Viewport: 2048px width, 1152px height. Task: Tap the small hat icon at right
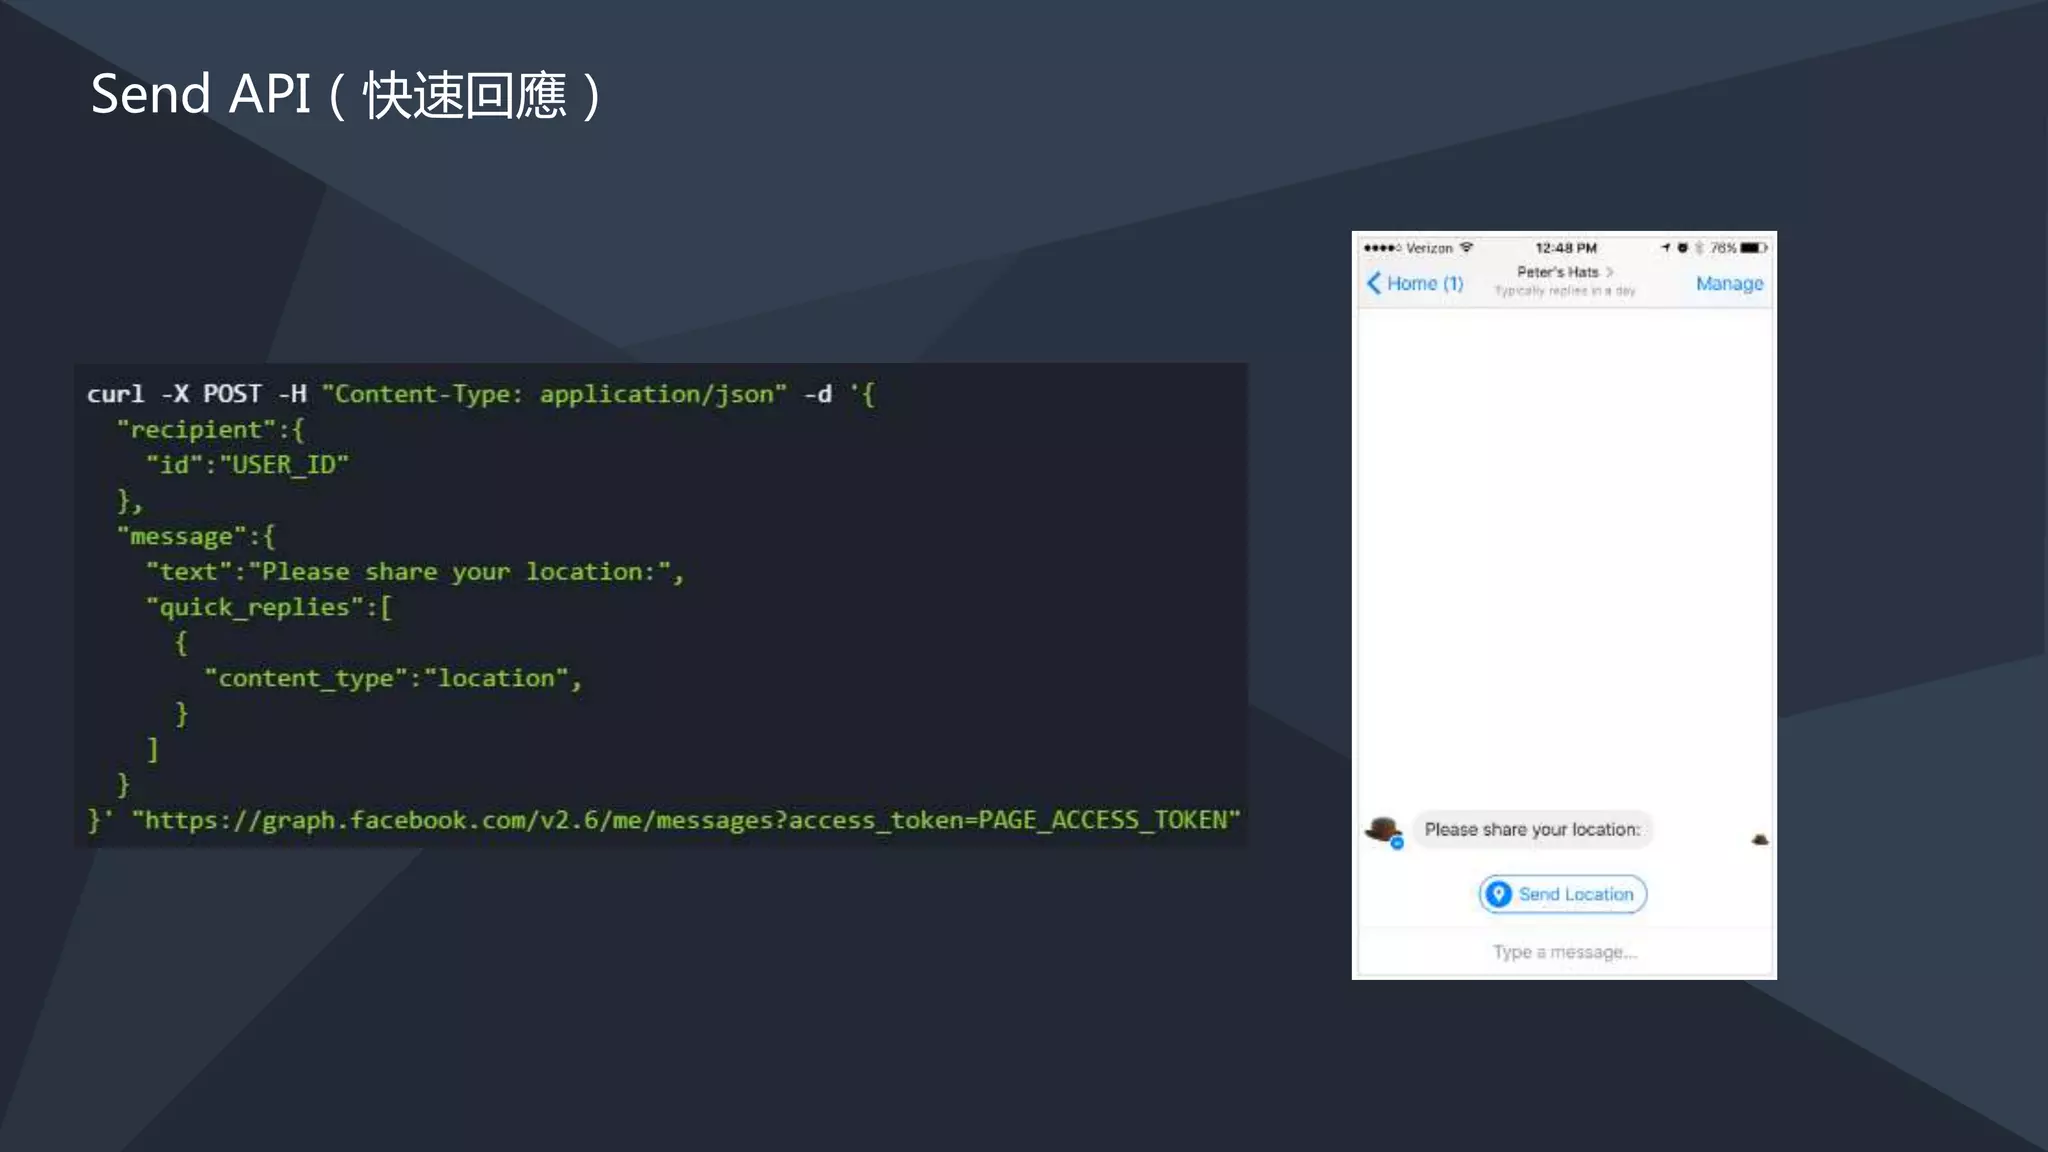click(1760, 839)
